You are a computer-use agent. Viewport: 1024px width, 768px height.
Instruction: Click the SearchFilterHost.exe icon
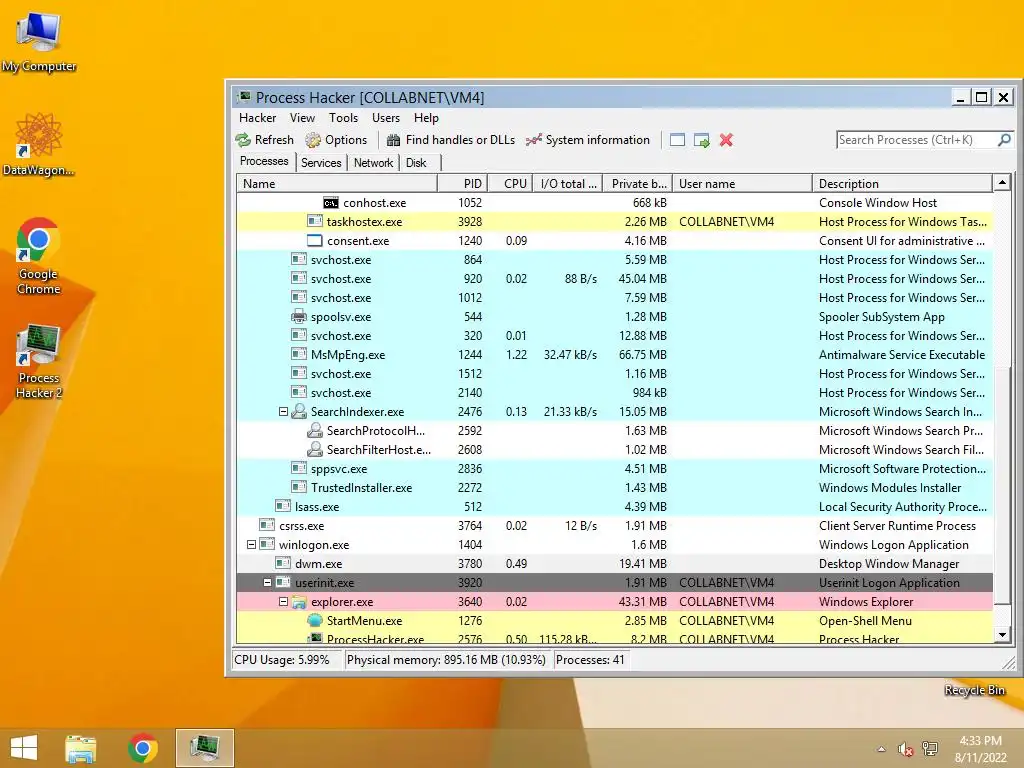[x=315, y=449]
